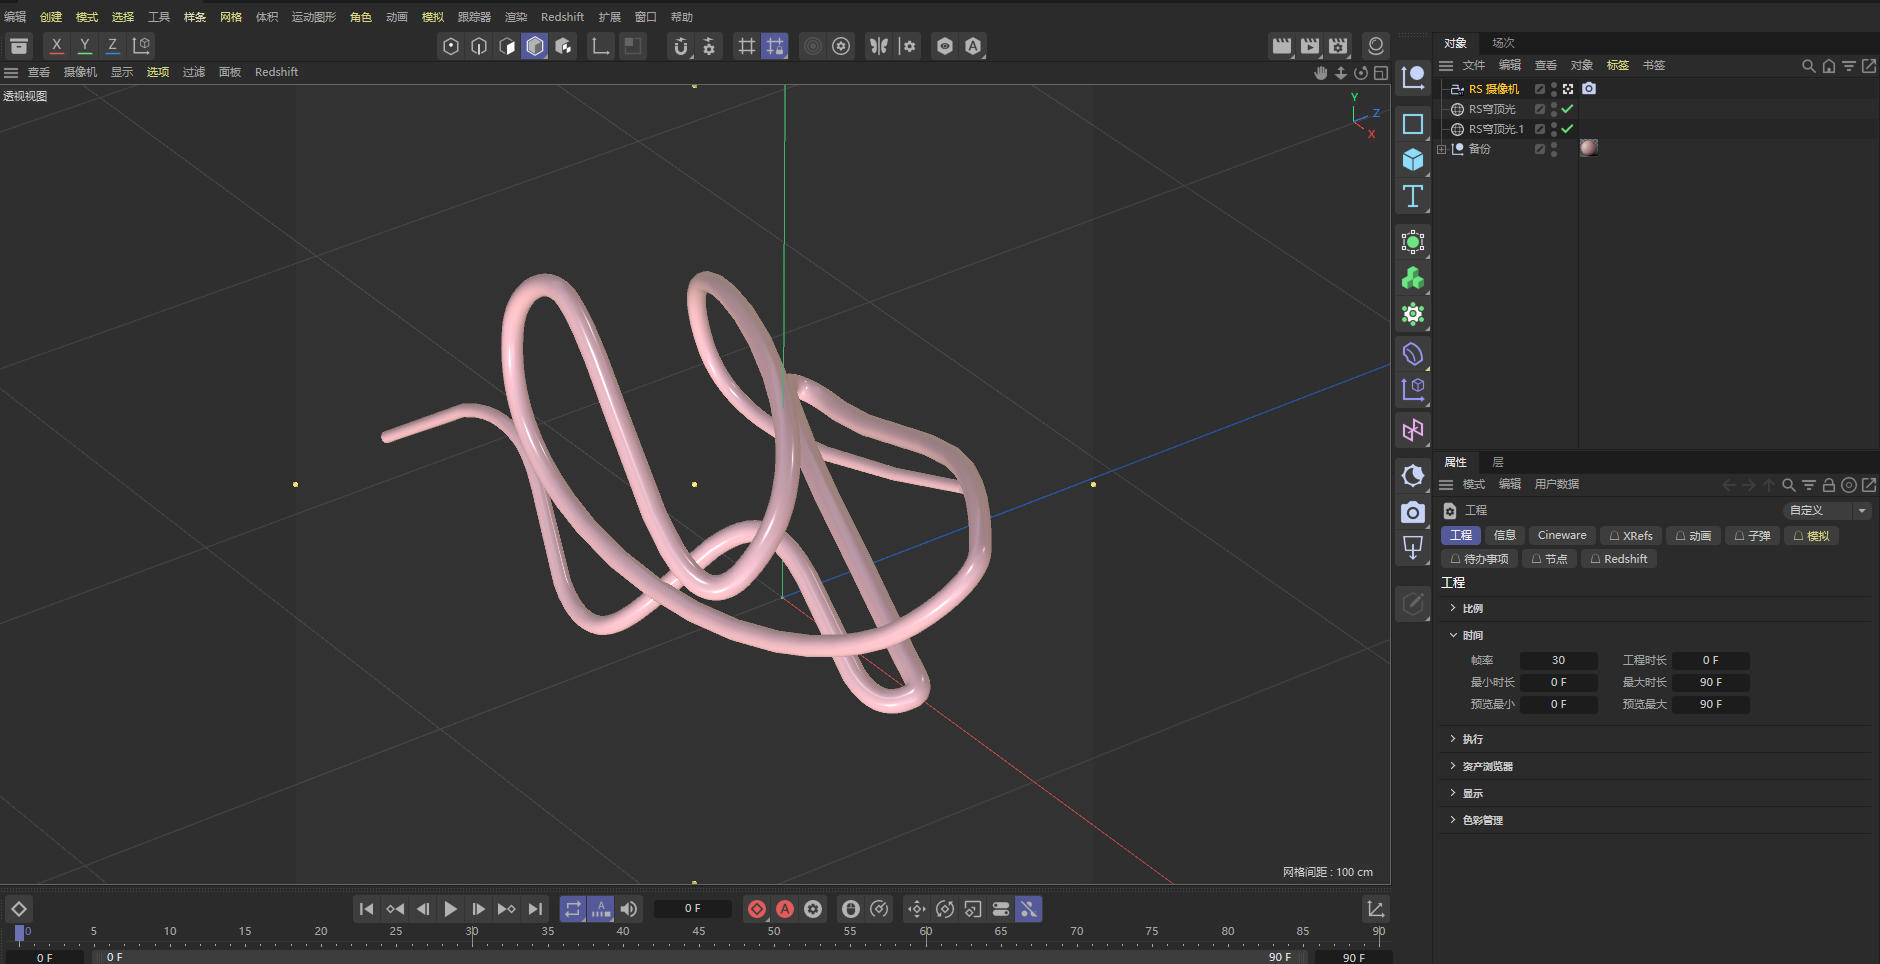
Task: Click the red record keyframe button
Action: point(757,909)
